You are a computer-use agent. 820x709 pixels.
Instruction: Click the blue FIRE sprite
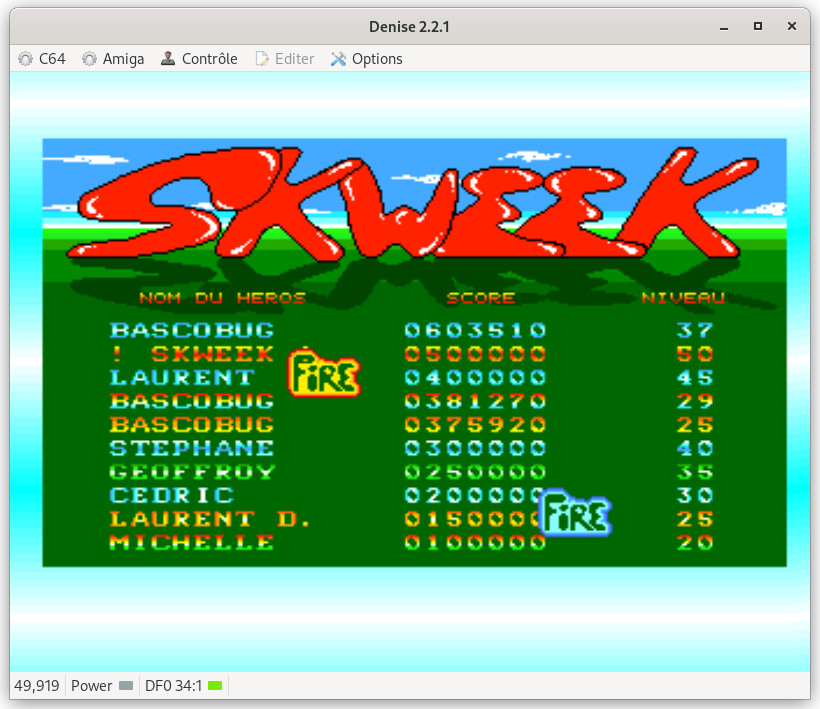coord(575,512)
